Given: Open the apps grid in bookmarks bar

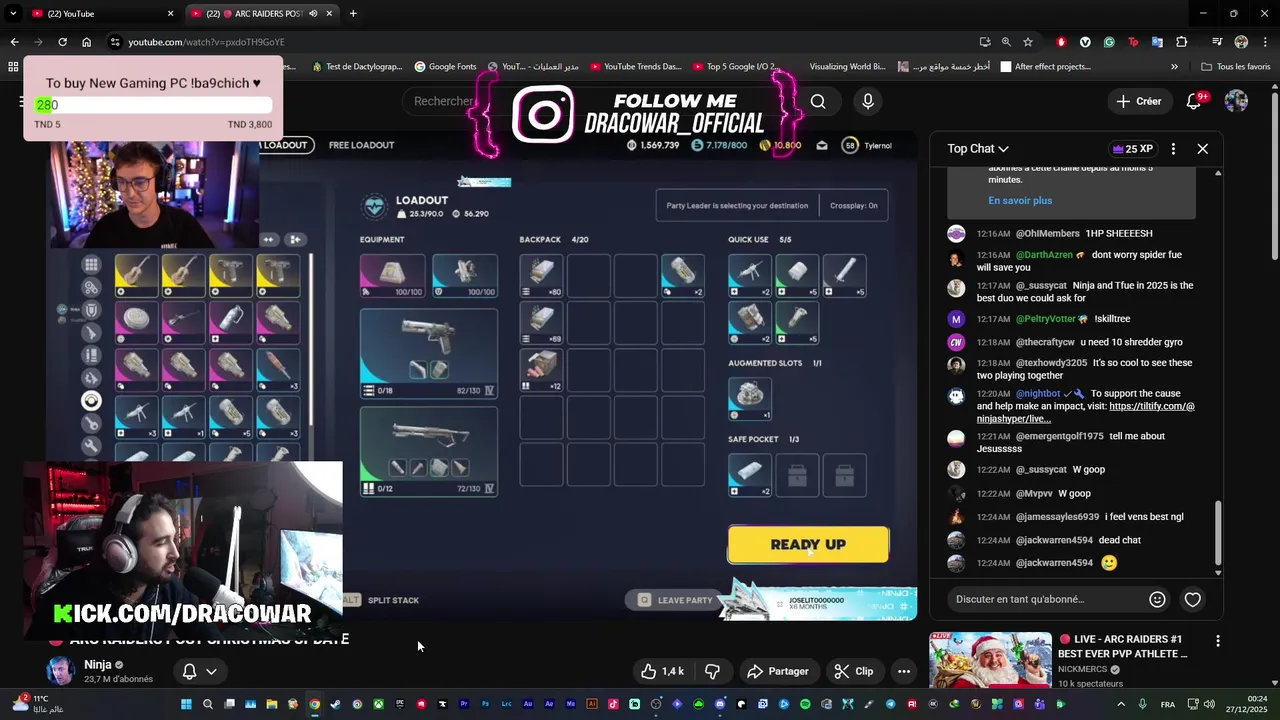Looking at the screenshot, I should [13, 67].
